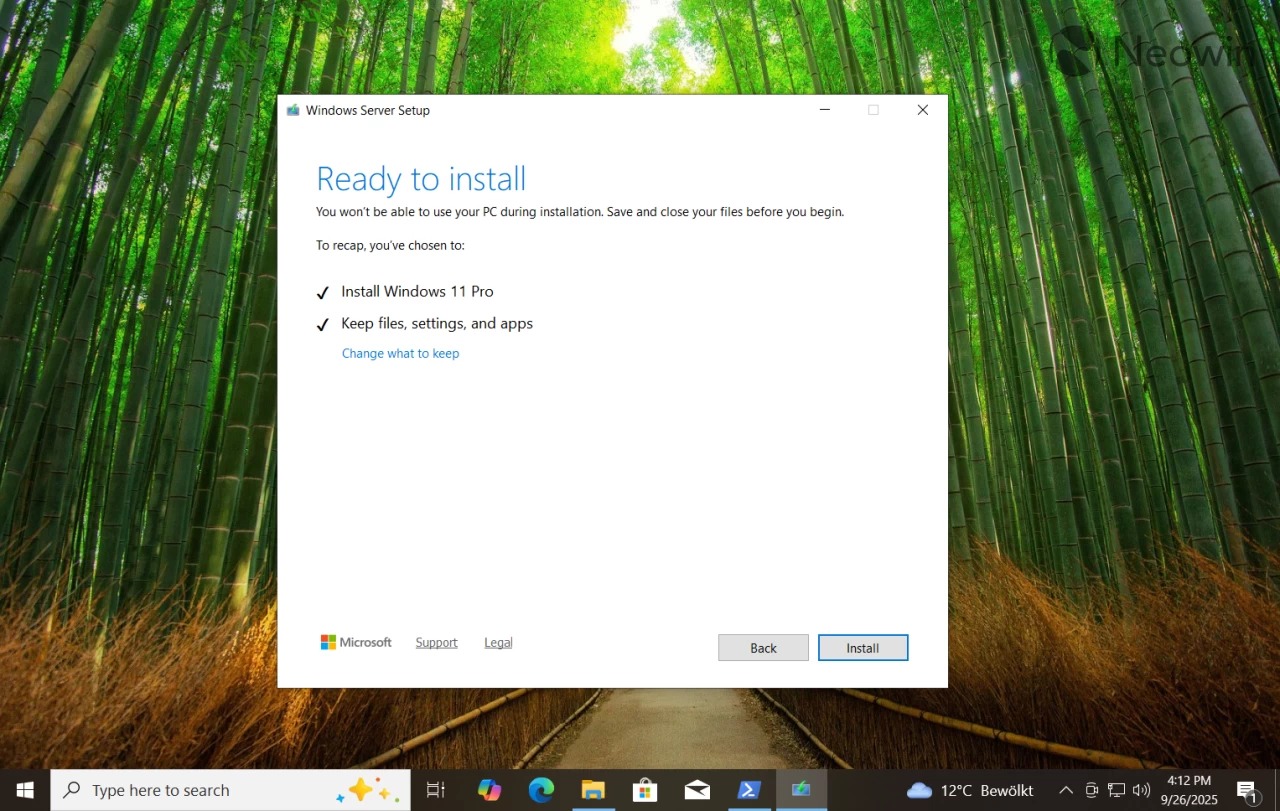Click the Windows Server Setup title bar icon
This screenshot has width=1280, height=811.
click(x=293, y=110)
